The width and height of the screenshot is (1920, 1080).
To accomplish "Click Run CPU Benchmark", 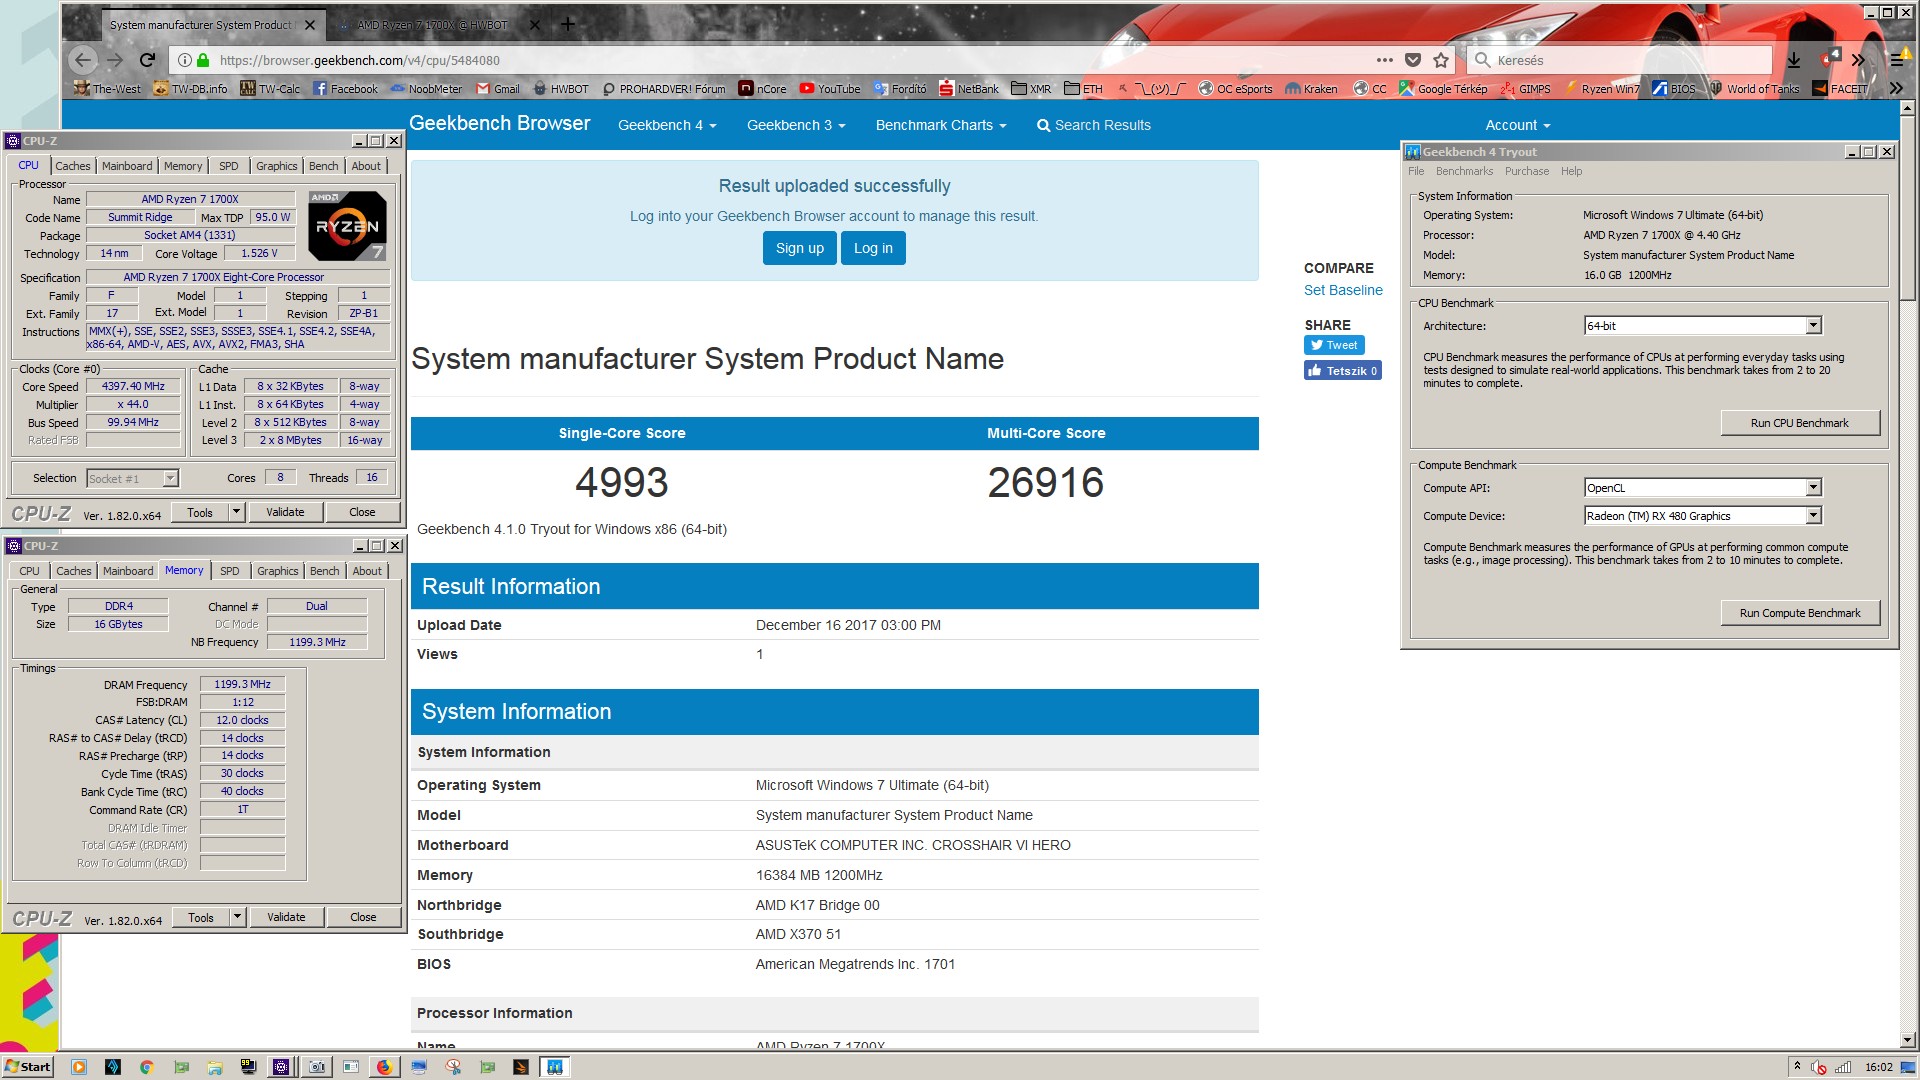I will coord(1800,423).
